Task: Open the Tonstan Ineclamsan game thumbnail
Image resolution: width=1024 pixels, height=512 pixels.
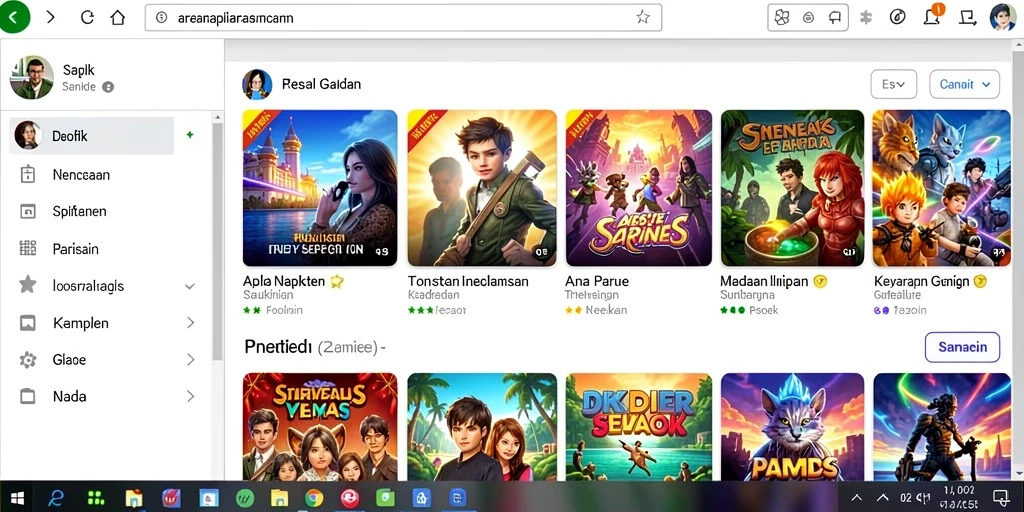Action: pyautogui.click(x=482, y=188)
